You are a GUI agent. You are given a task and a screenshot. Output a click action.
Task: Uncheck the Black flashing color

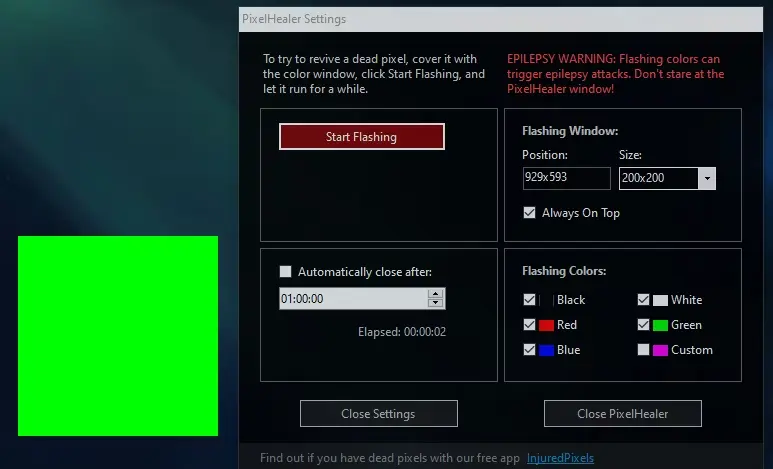click(529, 300)
